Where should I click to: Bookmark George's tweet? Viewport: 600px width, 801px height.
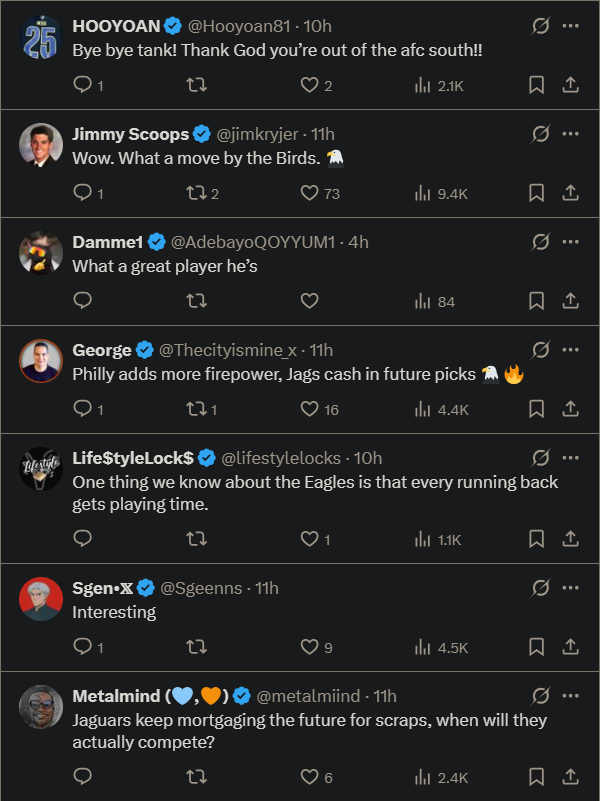(x=537, y=408)
